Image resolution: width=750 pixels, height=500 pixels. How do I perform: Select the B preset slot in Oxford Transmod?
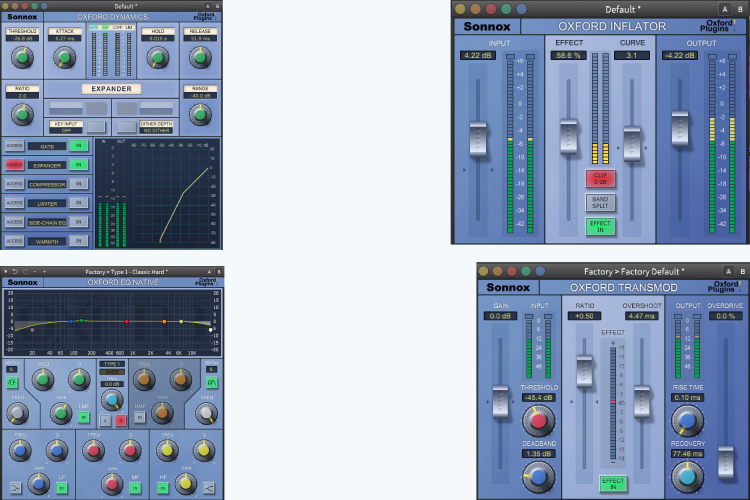(743, 271)
